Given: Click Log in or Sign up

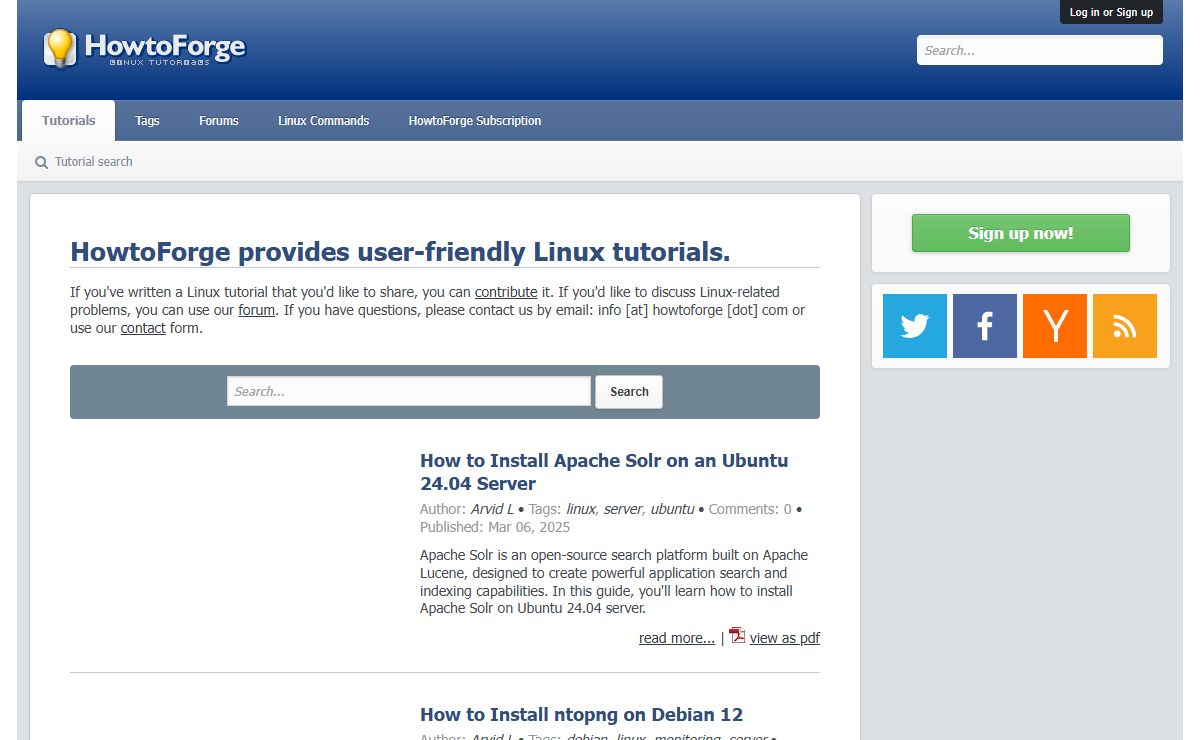Looking at the screenshot, I should (x=1111, y=12).
